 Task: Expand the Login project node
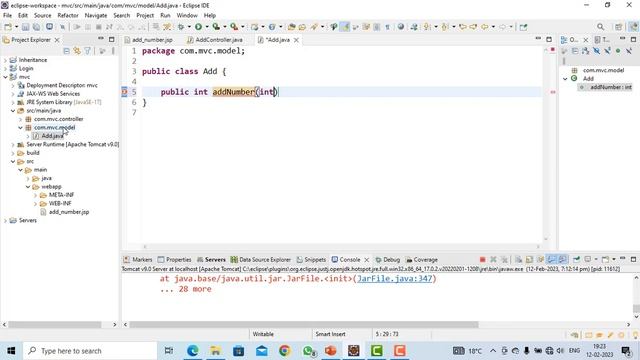(5, 69)
